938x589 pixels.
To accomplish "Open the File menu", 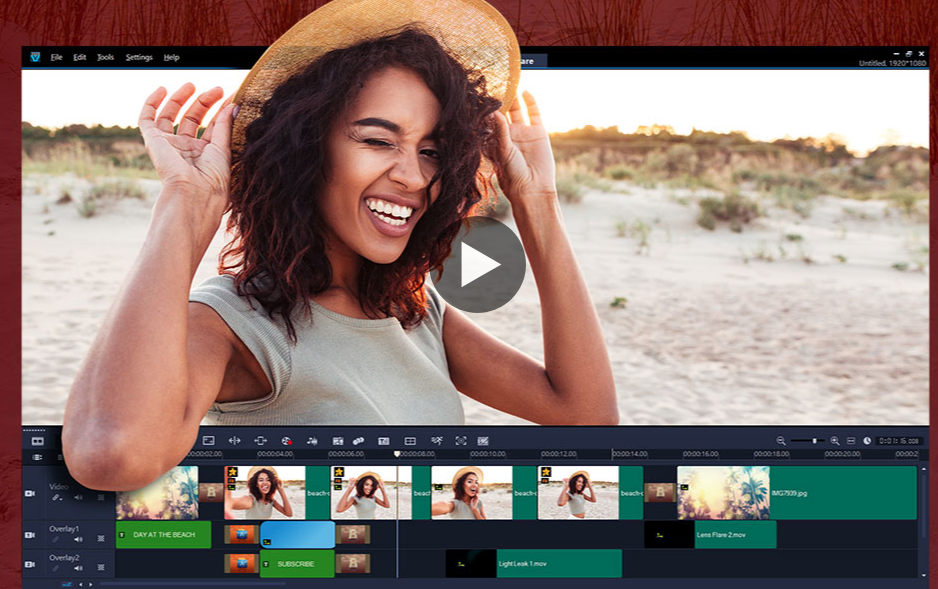I will tap(56, 58).
